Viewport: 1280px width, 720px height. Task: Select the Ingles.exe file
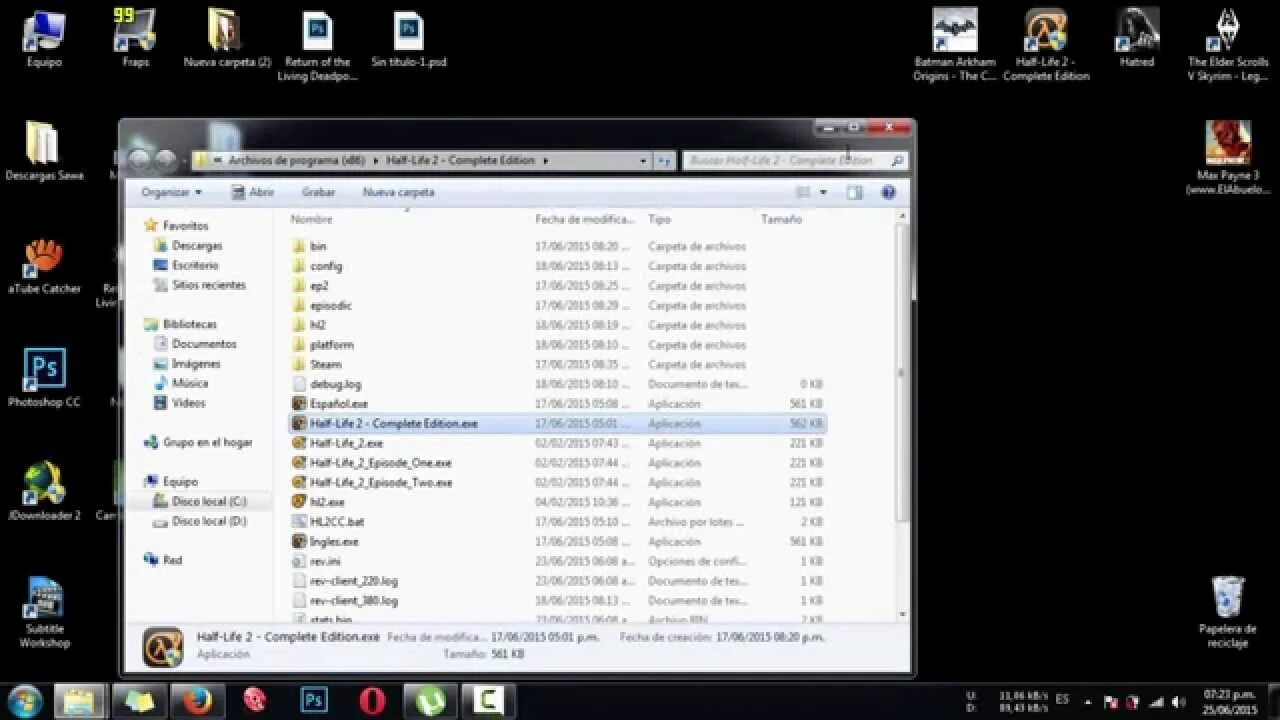[x=557, y=541]
